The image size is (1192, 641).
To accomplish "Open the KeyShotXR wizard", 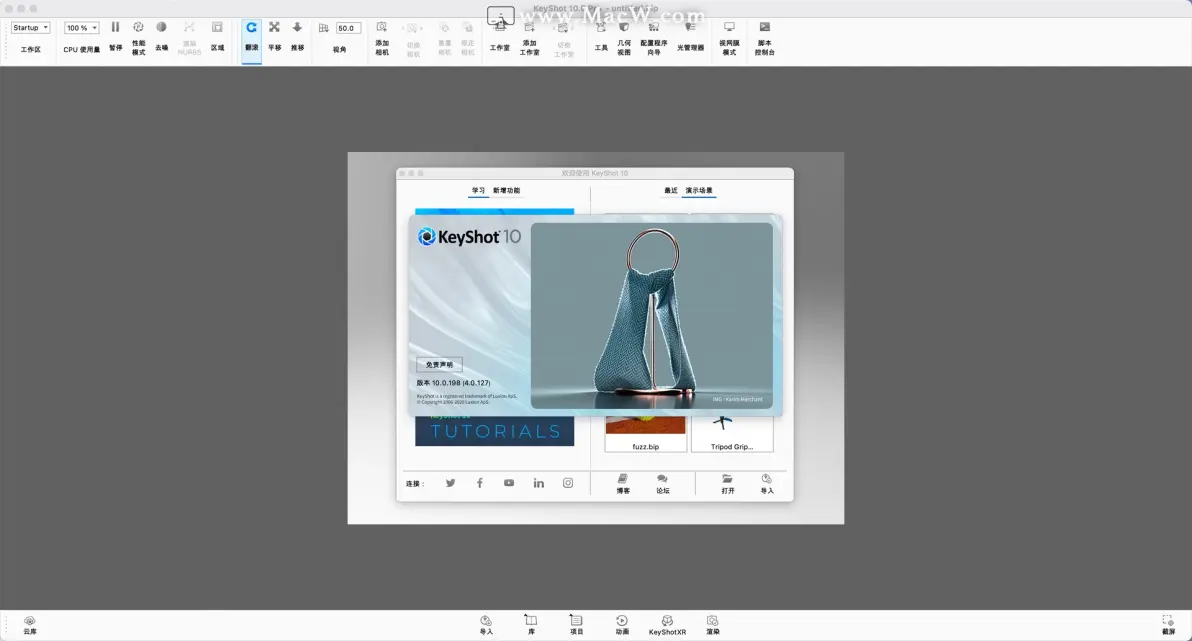I will pos(667,625).
